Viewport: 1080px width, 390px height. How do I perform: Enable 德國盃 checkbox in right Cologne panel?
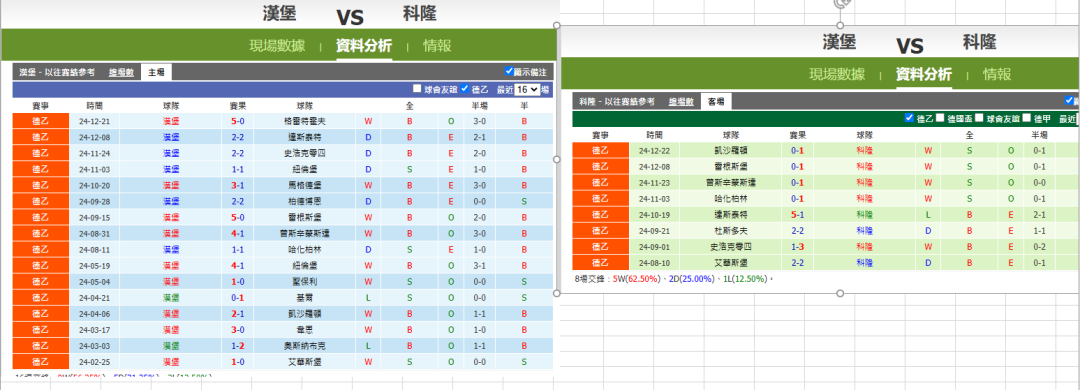coord(940,118)
